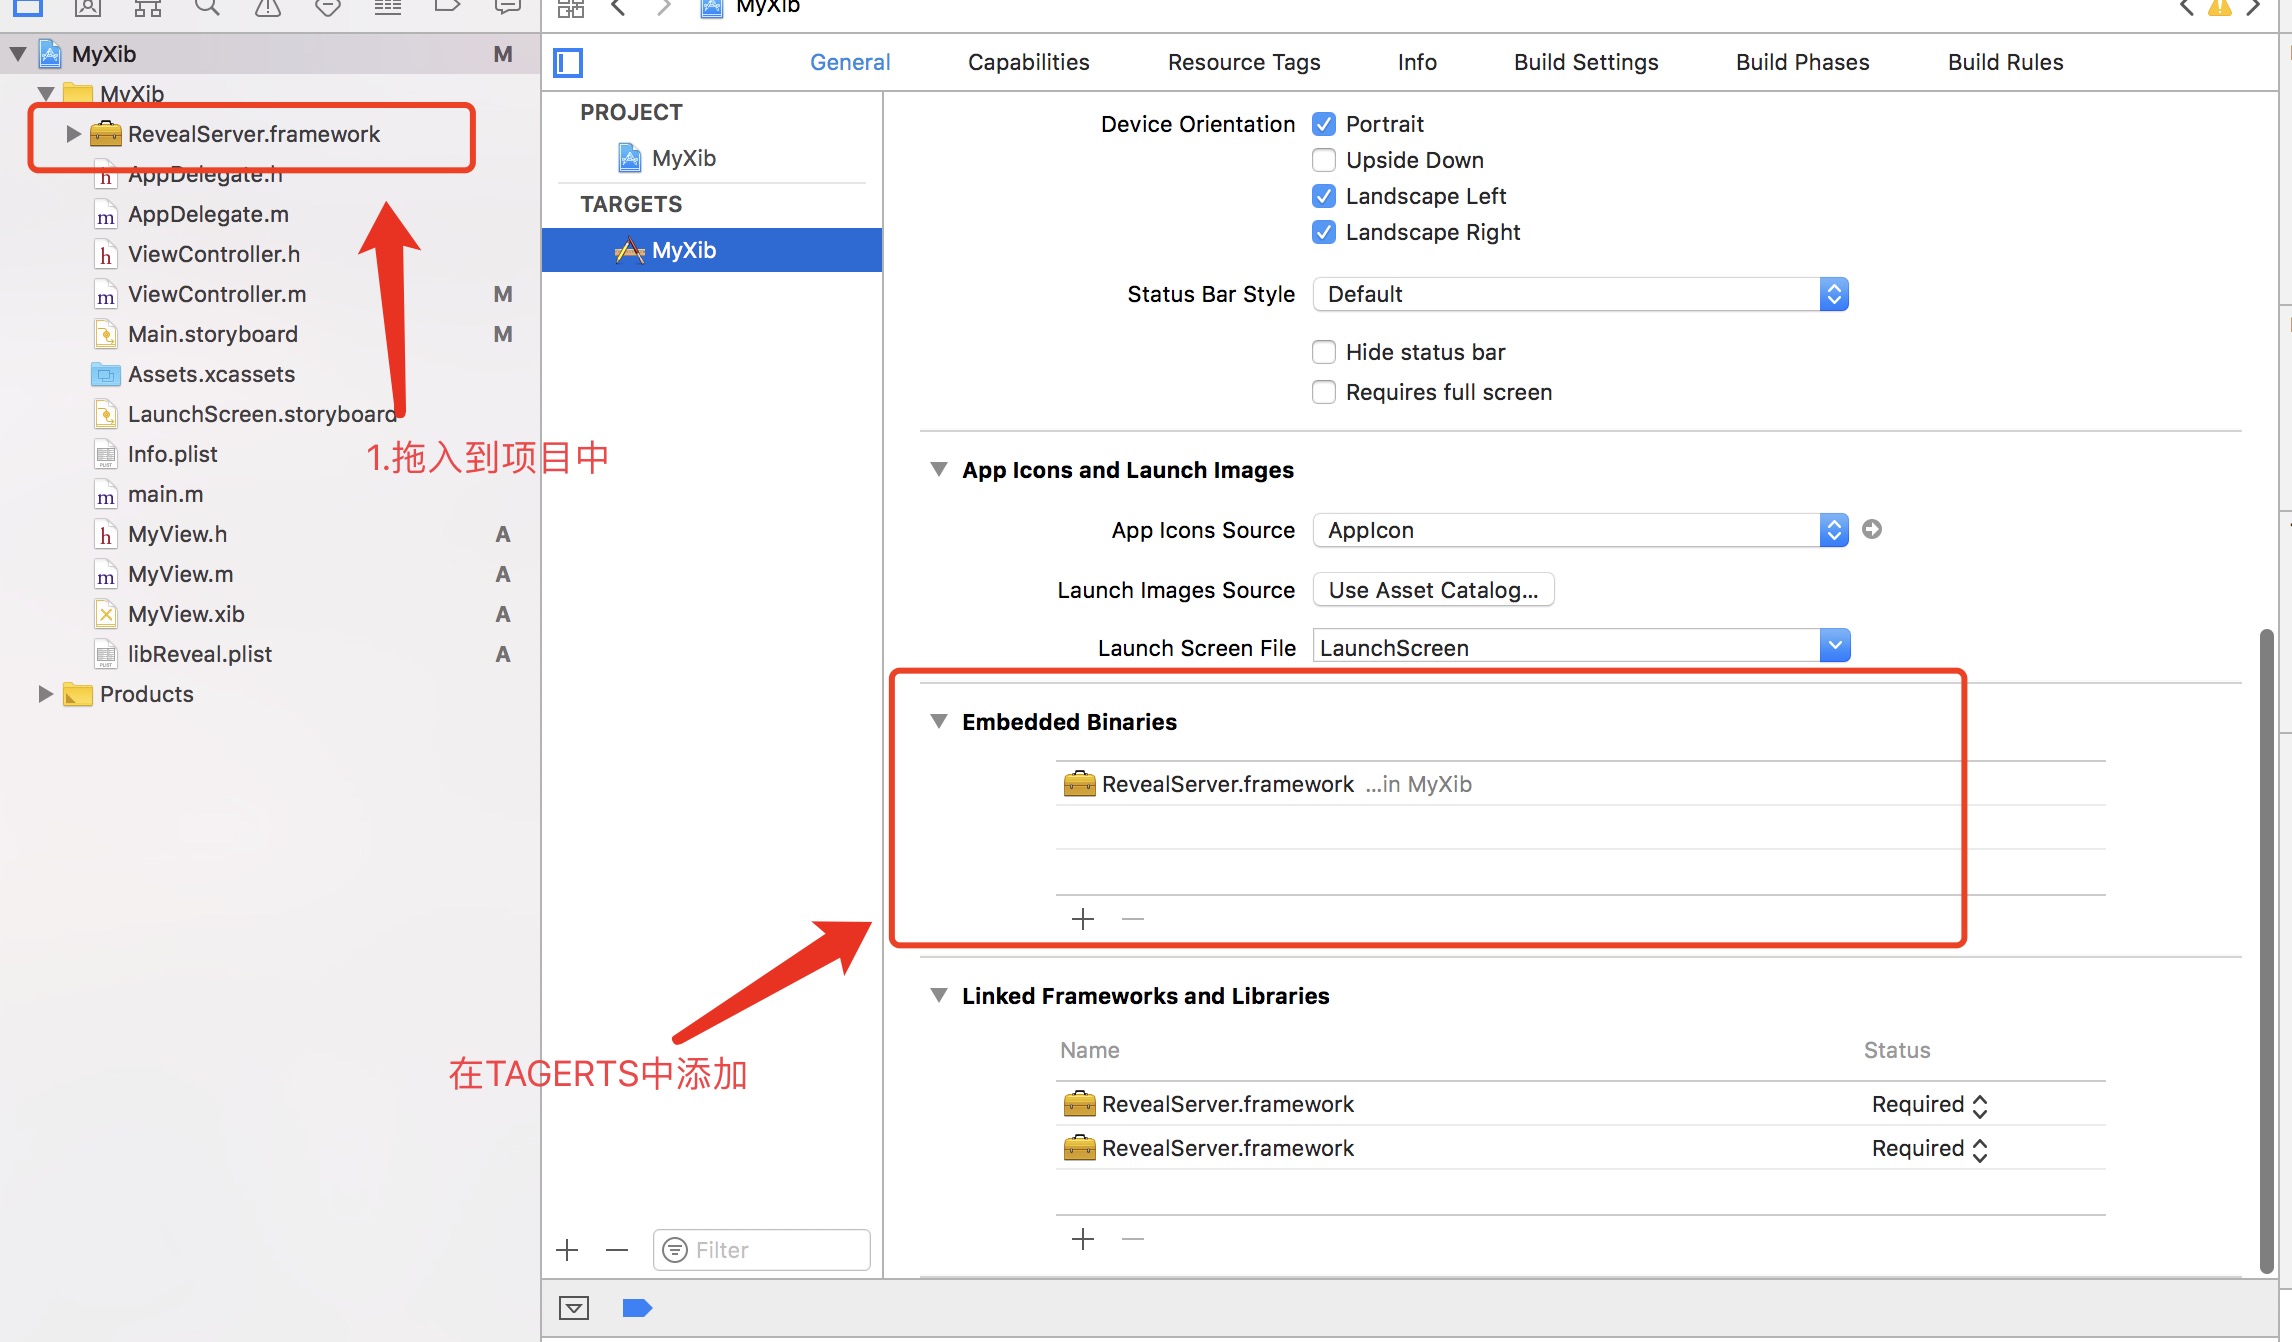
Task: Open the Issue navigator warning icon
Action: 267,8
